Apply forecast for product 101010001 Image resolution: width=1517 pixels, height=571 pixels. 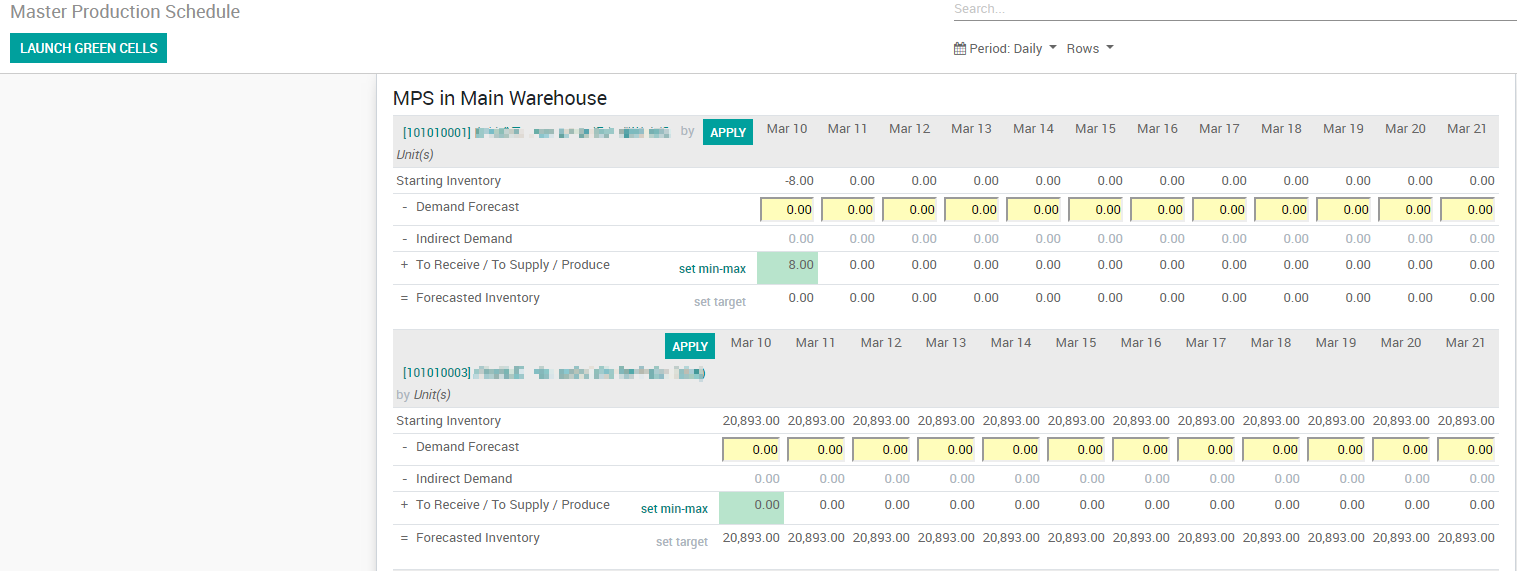coord(728,132)
